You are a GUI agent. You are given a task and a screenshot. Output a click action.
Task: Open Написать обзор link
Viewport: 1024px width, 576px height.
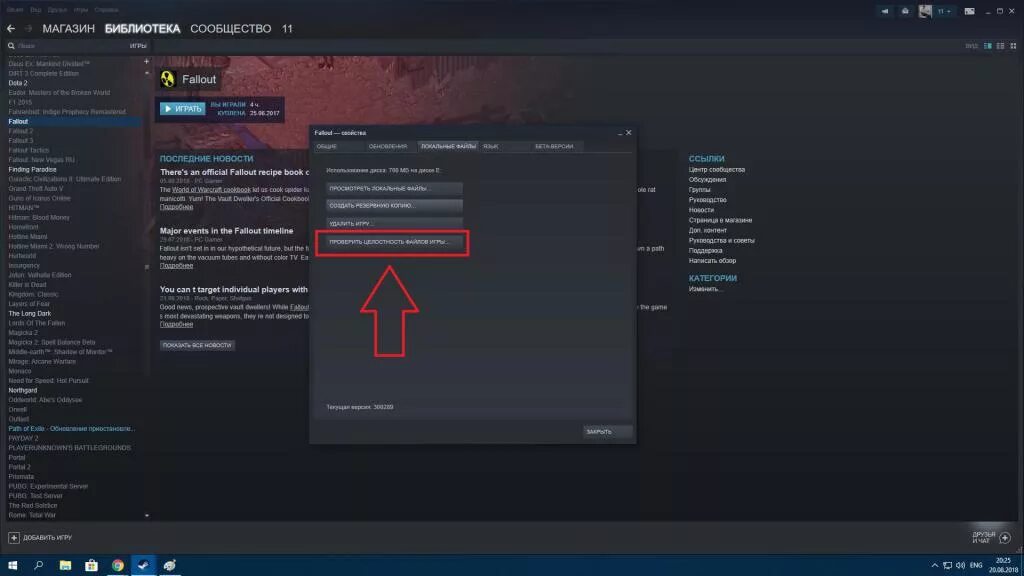click(712, 261)
